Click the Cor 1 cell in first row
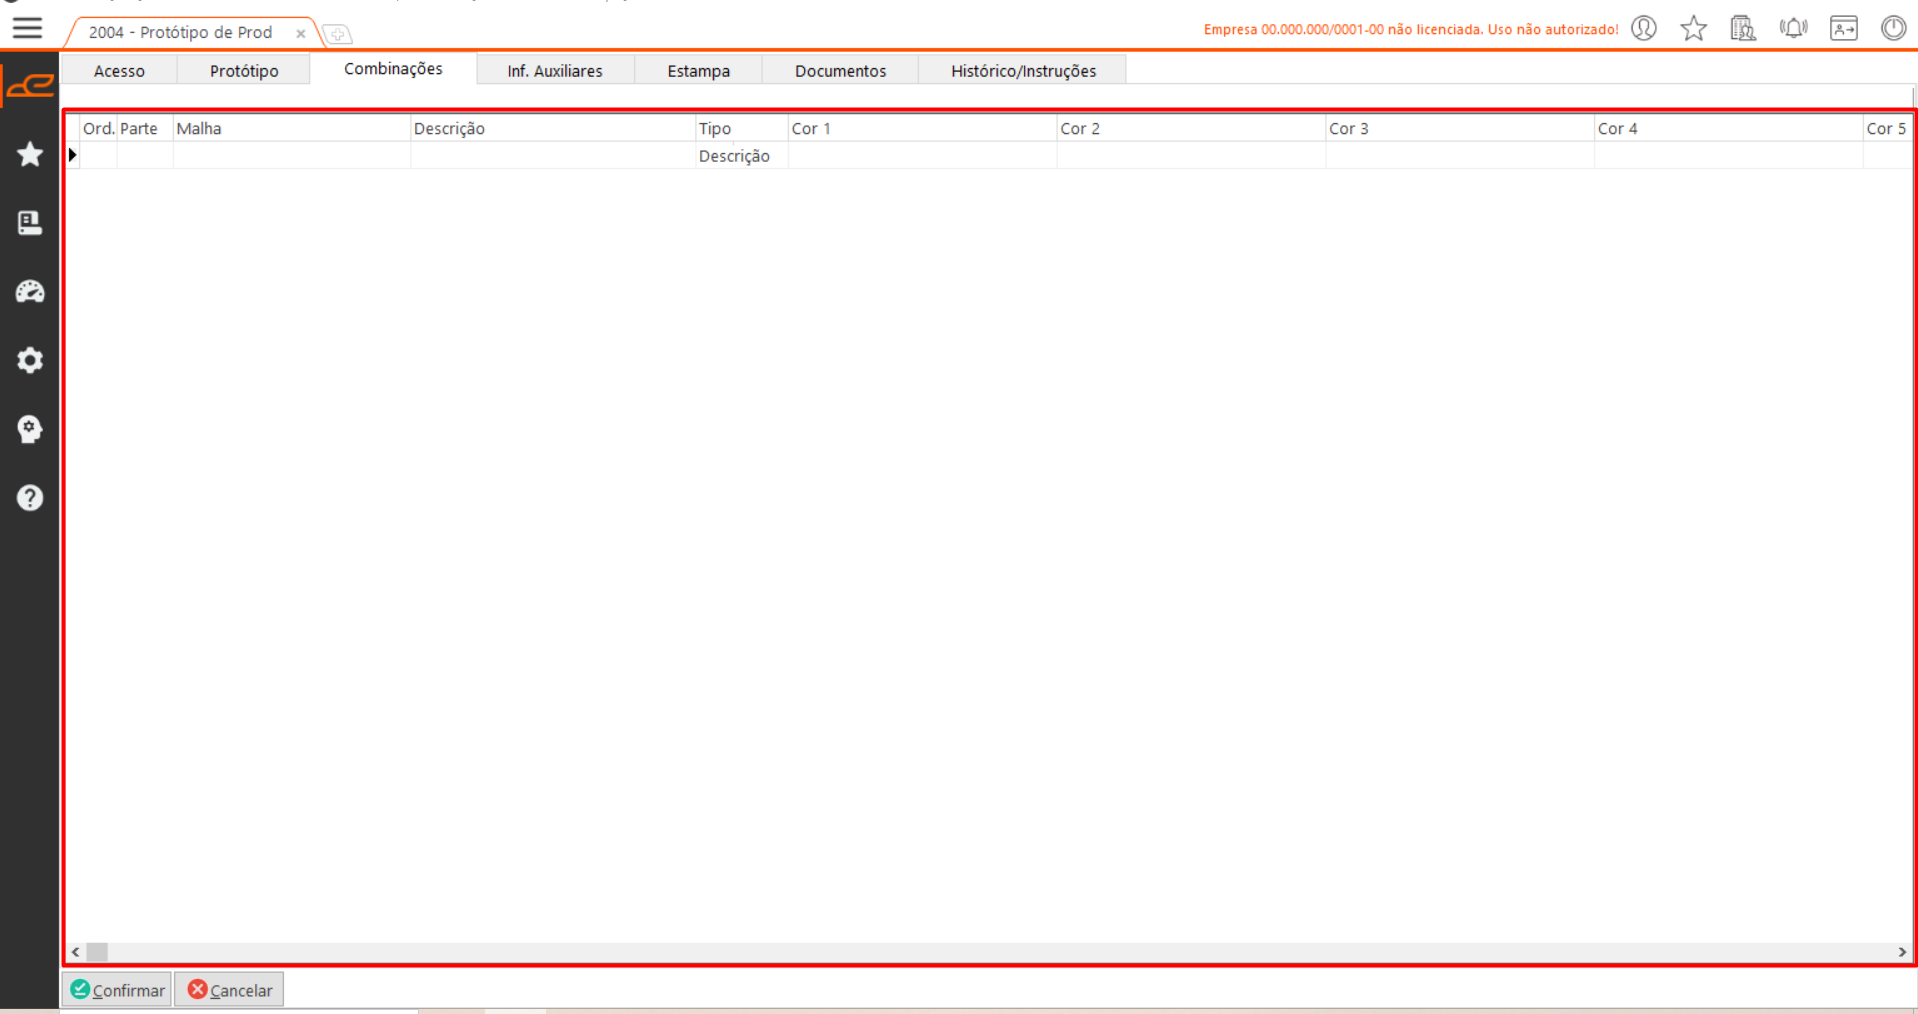1918x1014 pixels. (x=921, y=156)
